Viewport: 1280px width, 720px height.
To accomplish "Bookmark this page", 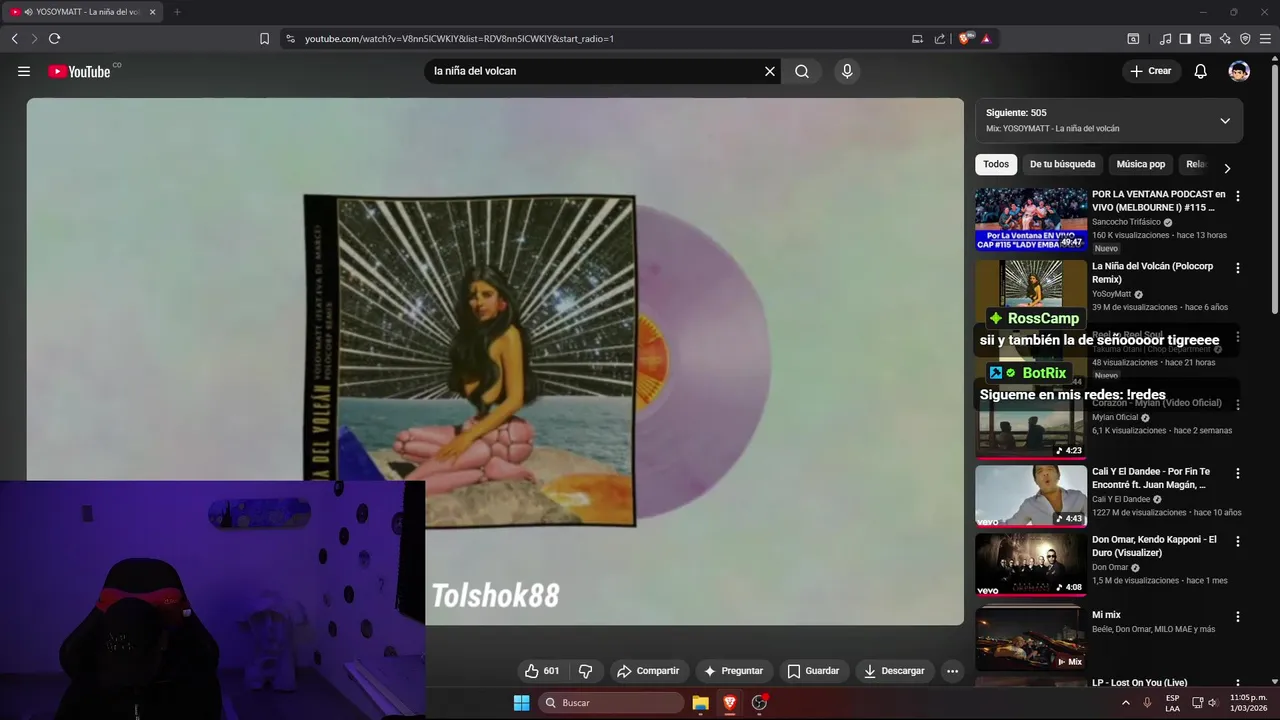I will click(x=264, y=39).
